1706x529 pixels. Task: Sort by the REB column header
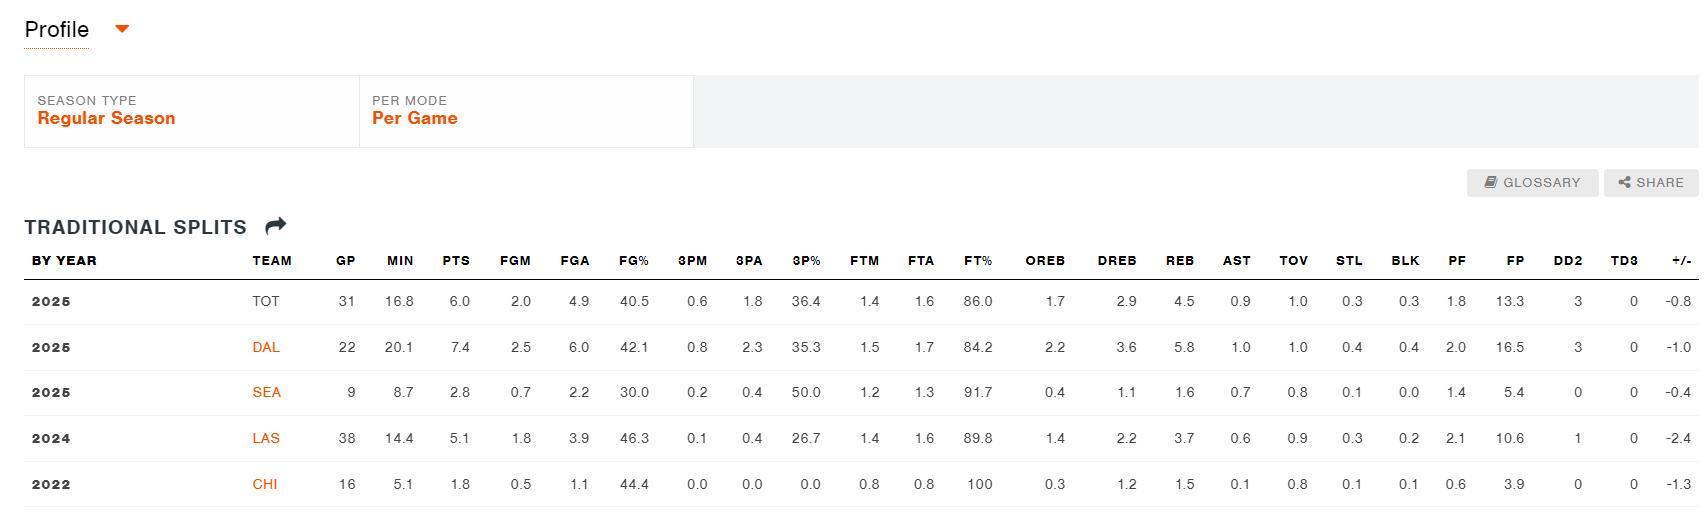[1180, 261]
